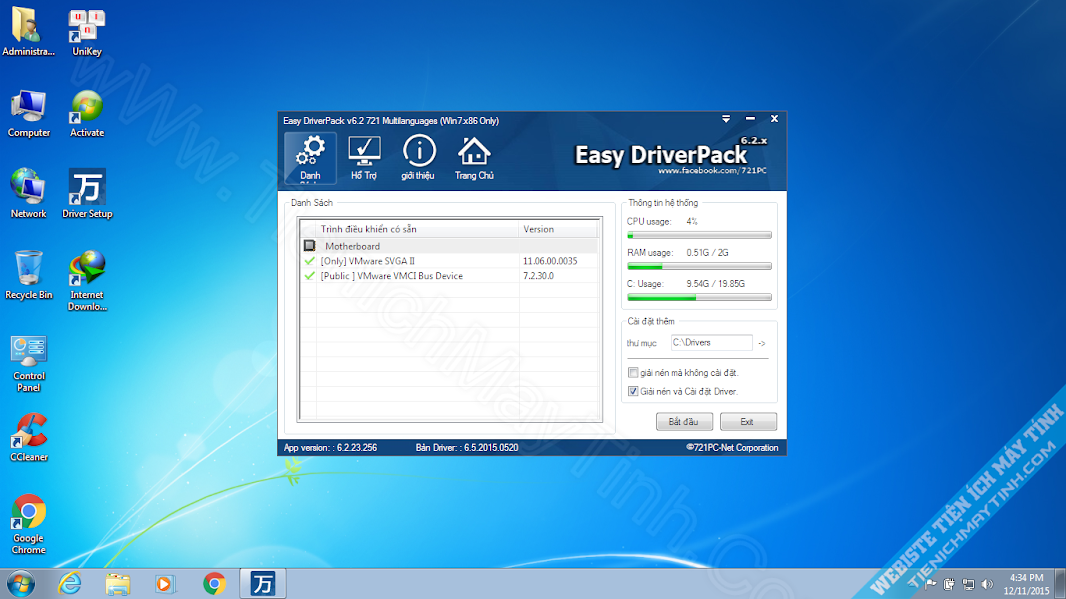Minimize the Easy DriverPack window
The image size is (1066, 599).
pos(750,119)
